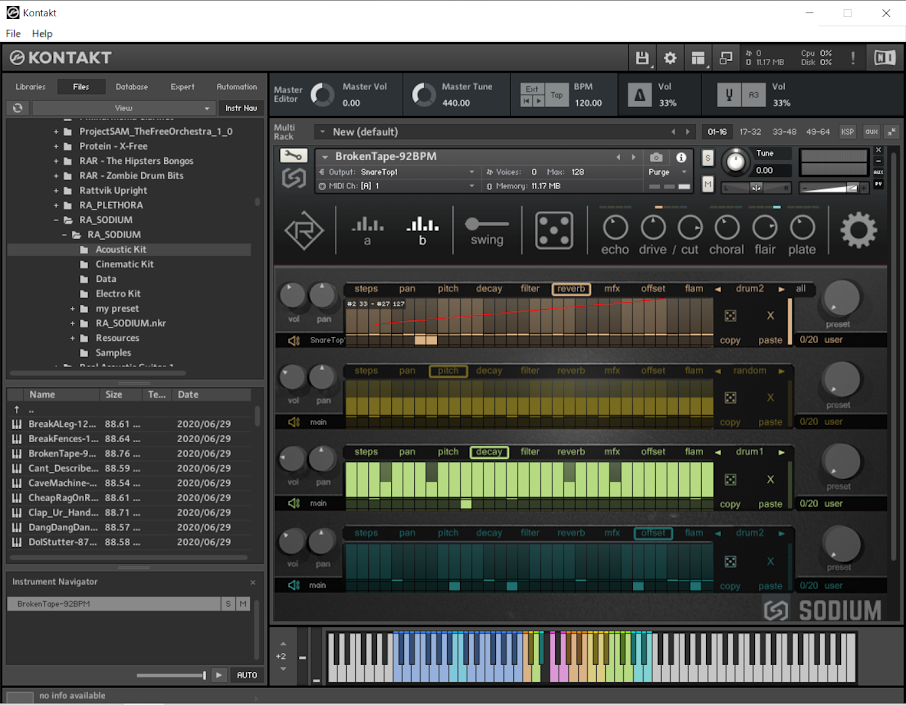Toggle minimized view icon in header
Screen dimensions: 906x705
point(726,58)
